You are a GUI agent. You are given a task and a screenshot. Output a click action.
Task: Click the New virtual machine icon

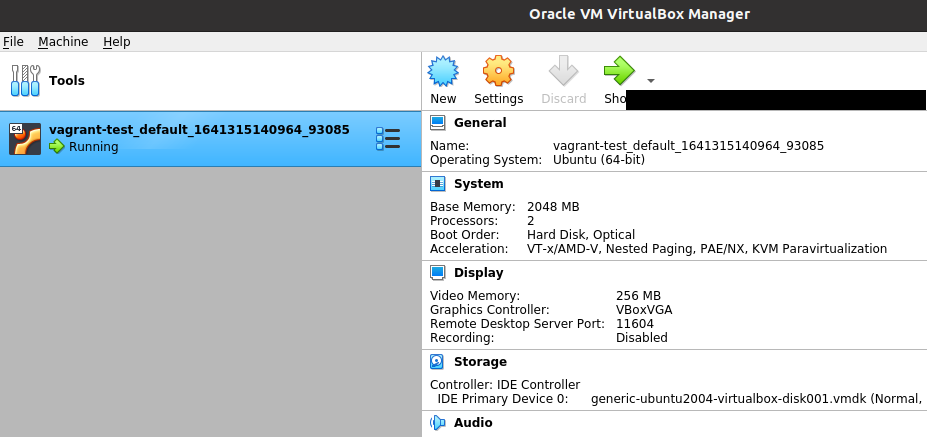point(443,71)
